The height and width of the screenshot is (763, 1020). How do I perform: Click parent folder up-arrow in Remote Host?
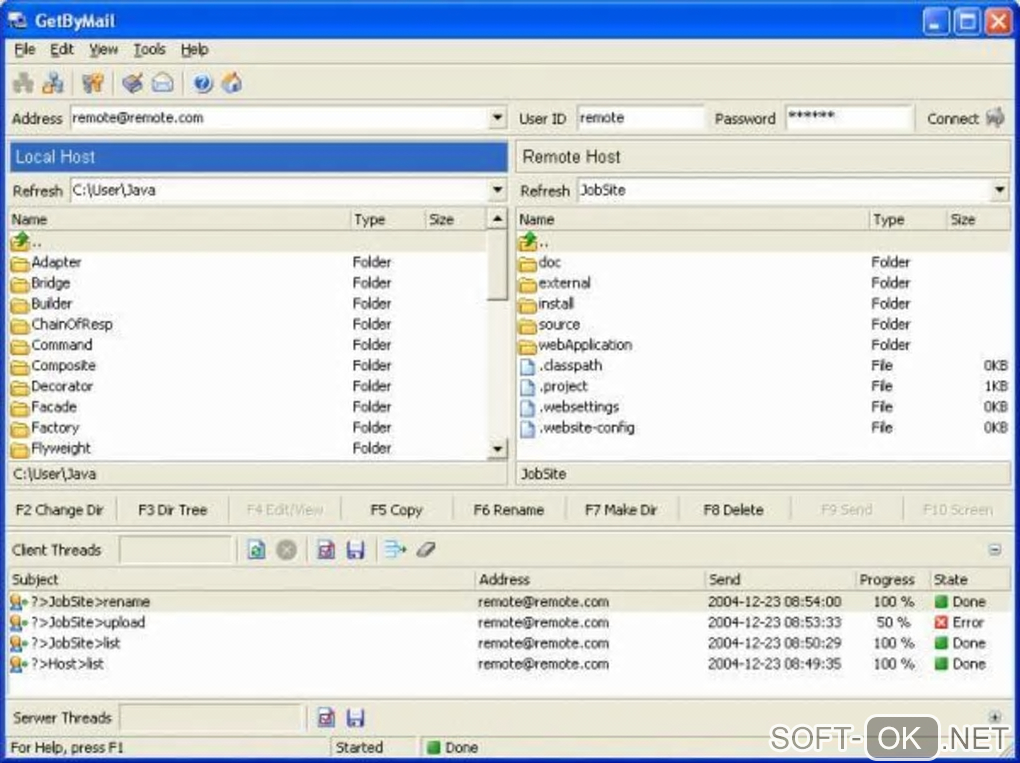[528, 241]
